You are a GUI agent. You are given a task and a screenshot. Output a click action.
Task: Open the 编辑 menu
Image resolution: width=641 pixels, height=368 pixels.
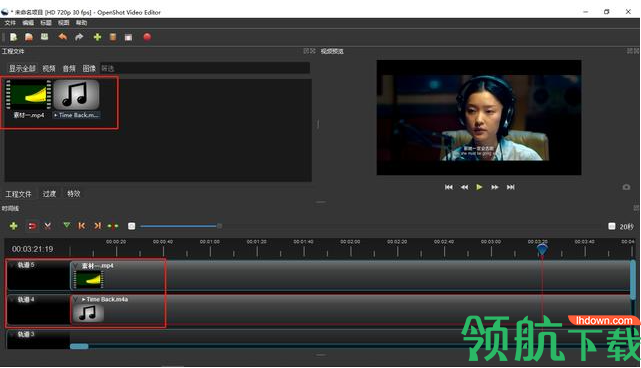(28, 22)
